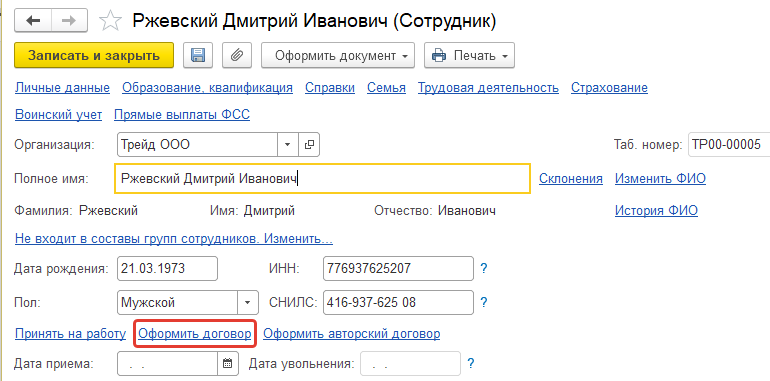This screenshot has width=770, height=381.
Task: Open the Личные данные section
Action: click(62, 88)
